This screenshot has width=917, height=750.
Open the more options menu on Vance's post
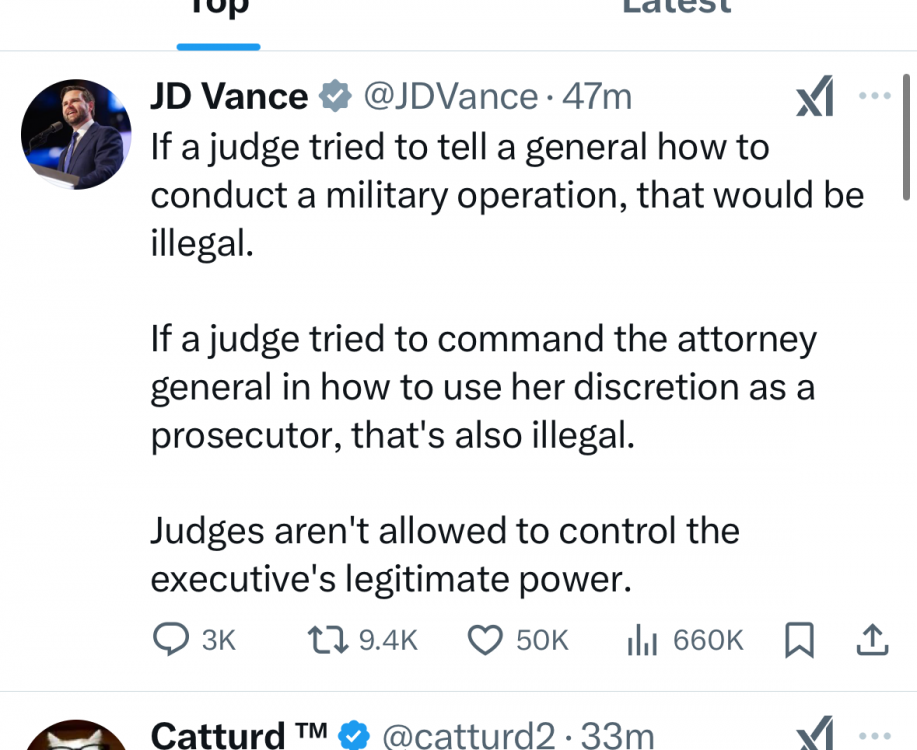click(875, 97)
